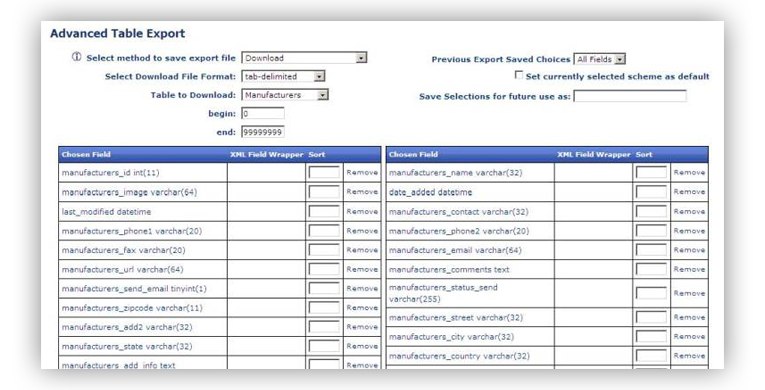Remove the manufacturers_contact field
Viewport: 765px width, 390px height.
click(x=689, y=211)
